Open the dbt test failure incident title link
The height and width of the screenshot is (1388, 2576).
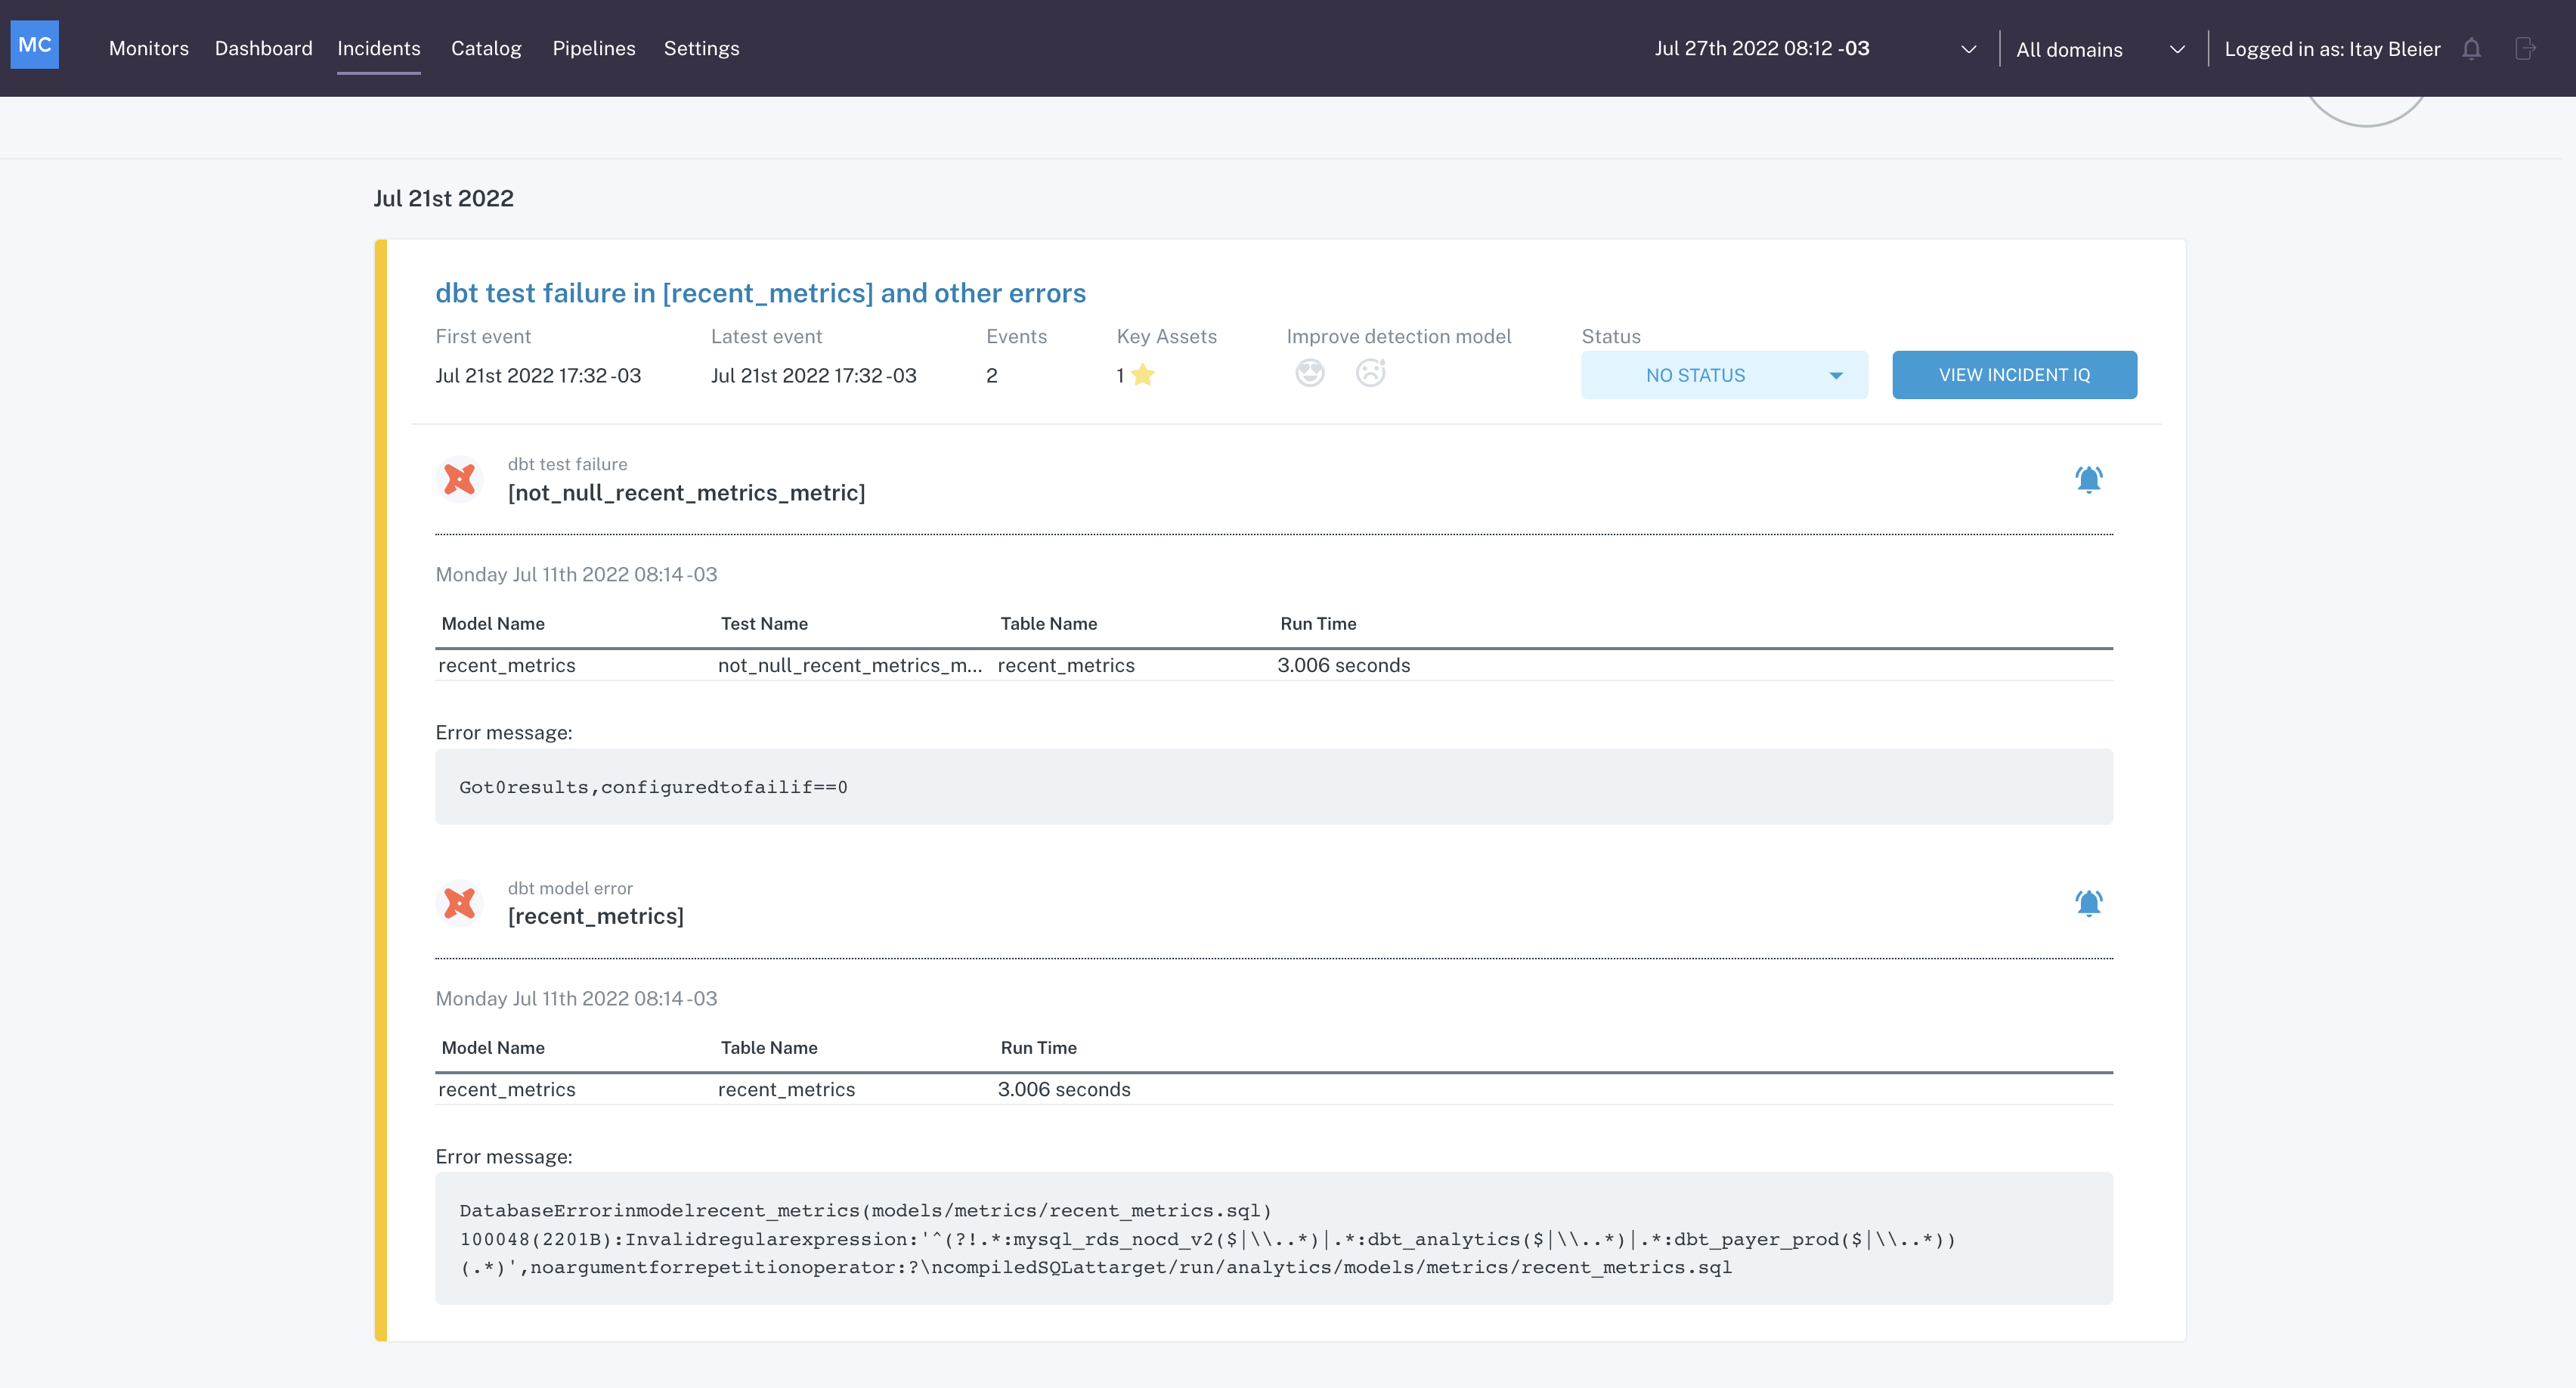click(x=760, y=293)
